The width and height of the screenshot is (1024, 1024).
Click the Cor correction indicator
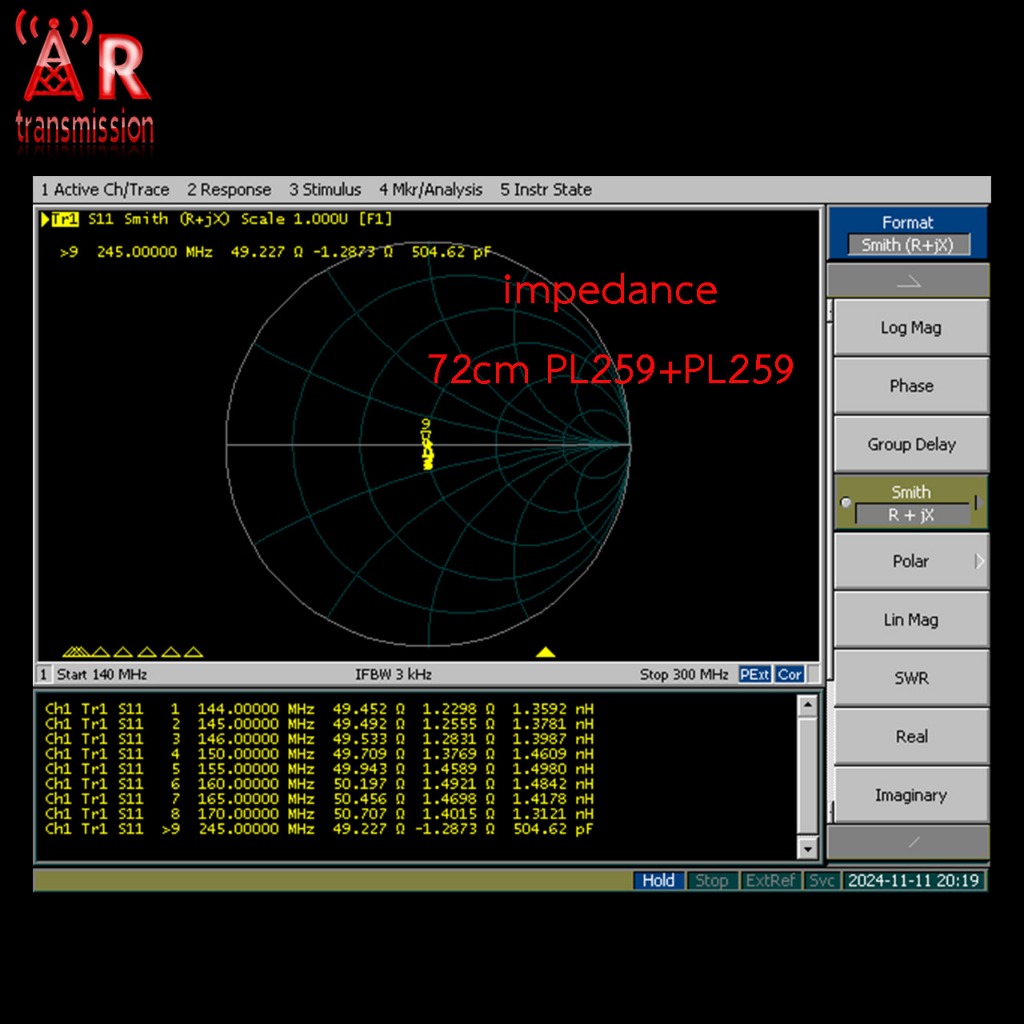click(x=789, y=674)
